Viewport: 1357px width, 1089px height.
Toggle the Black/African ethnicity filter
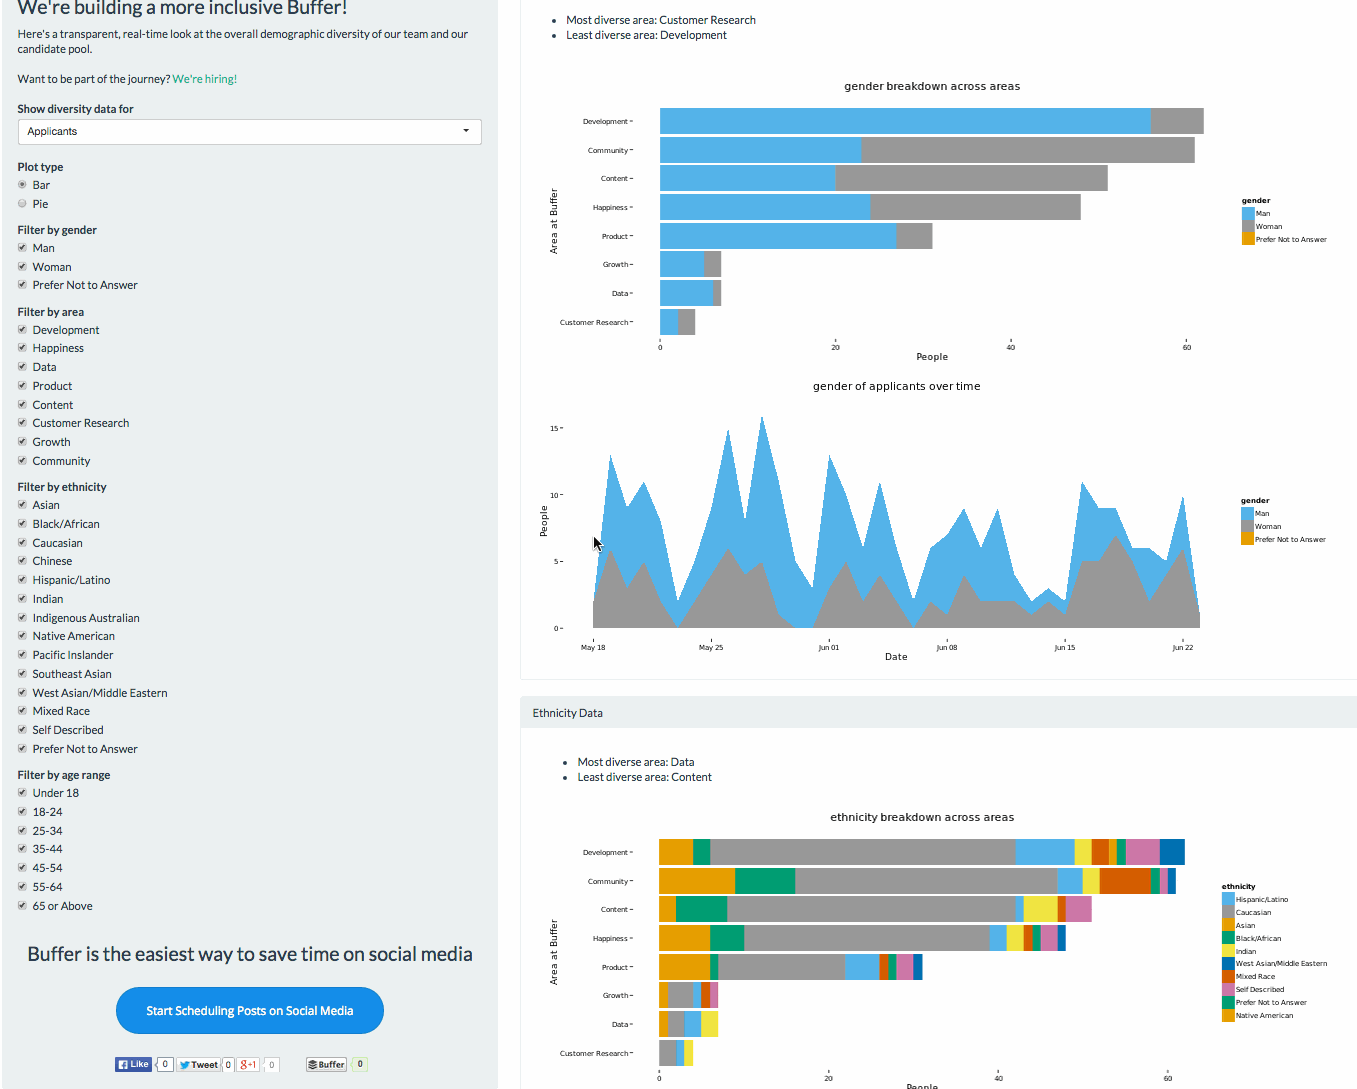point(22,524)
